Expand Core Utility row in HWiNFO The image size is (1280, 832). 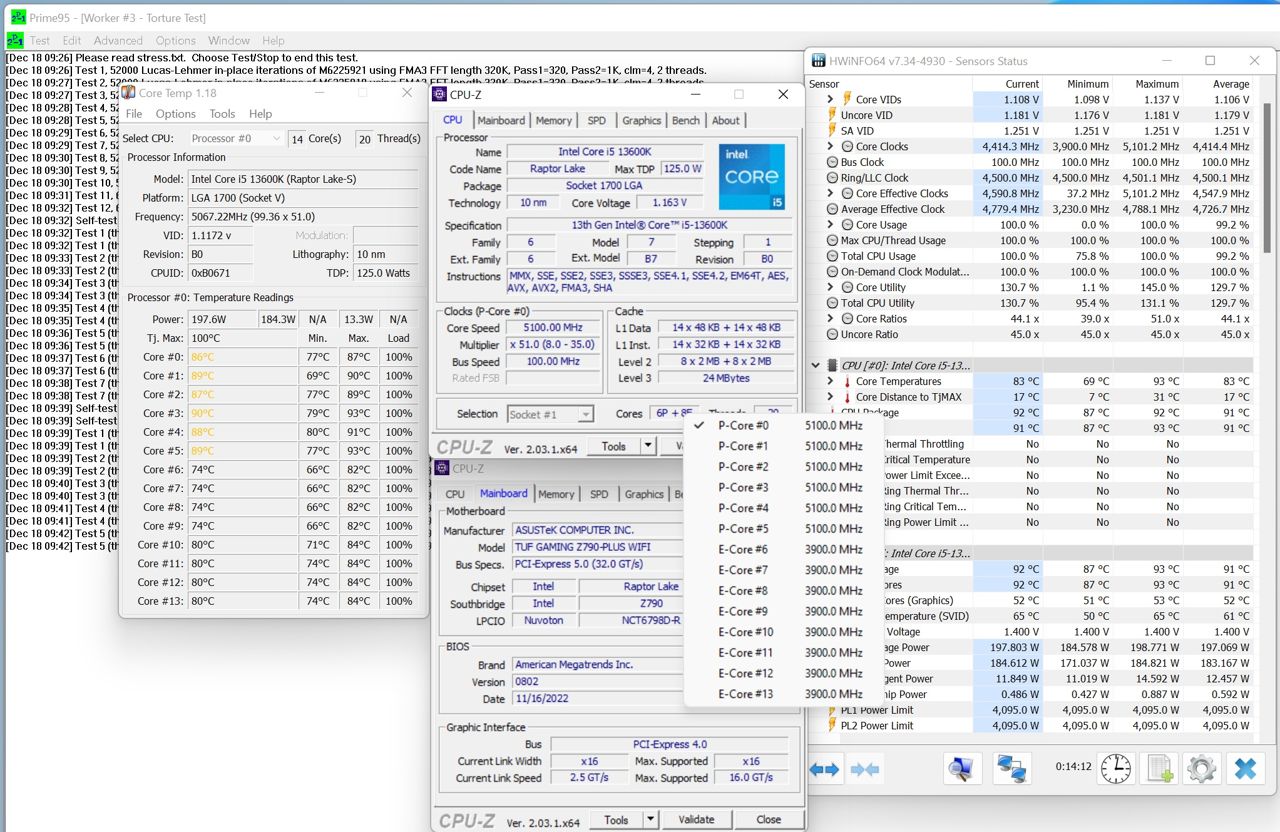click(x=830, y=287)
